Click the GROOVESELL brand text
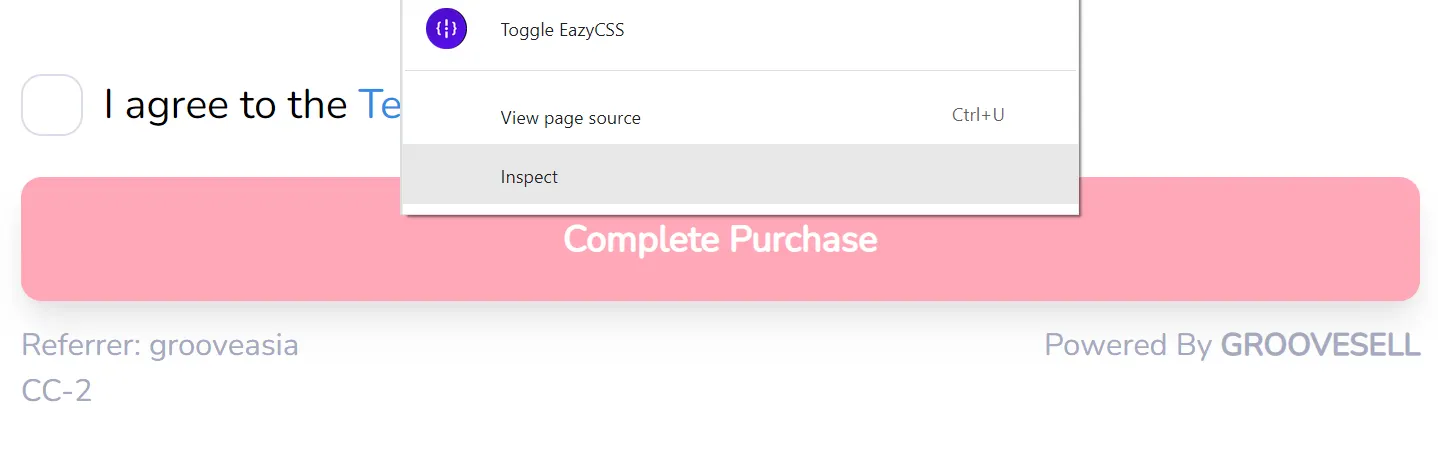This screenshot has width=1438, height=450. tap(1320, 345)
